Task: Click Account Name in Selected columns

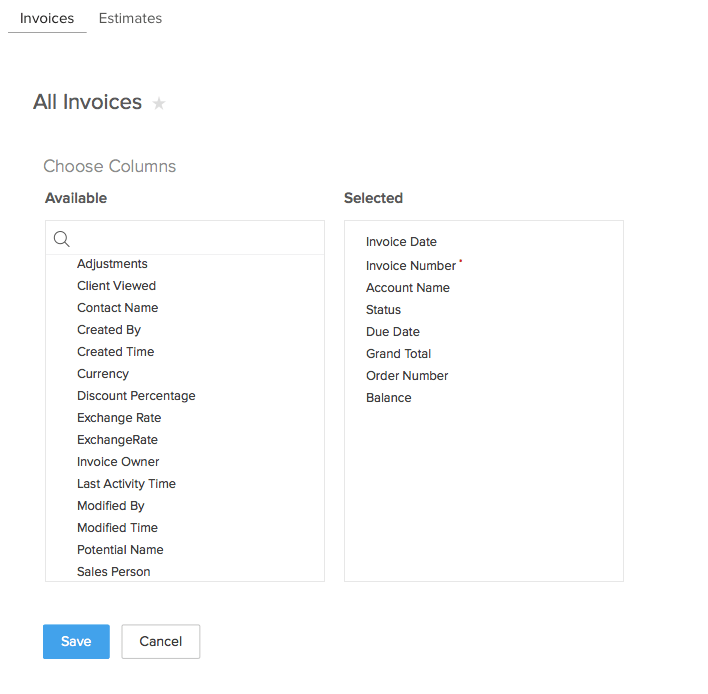Action: point(408,288)
